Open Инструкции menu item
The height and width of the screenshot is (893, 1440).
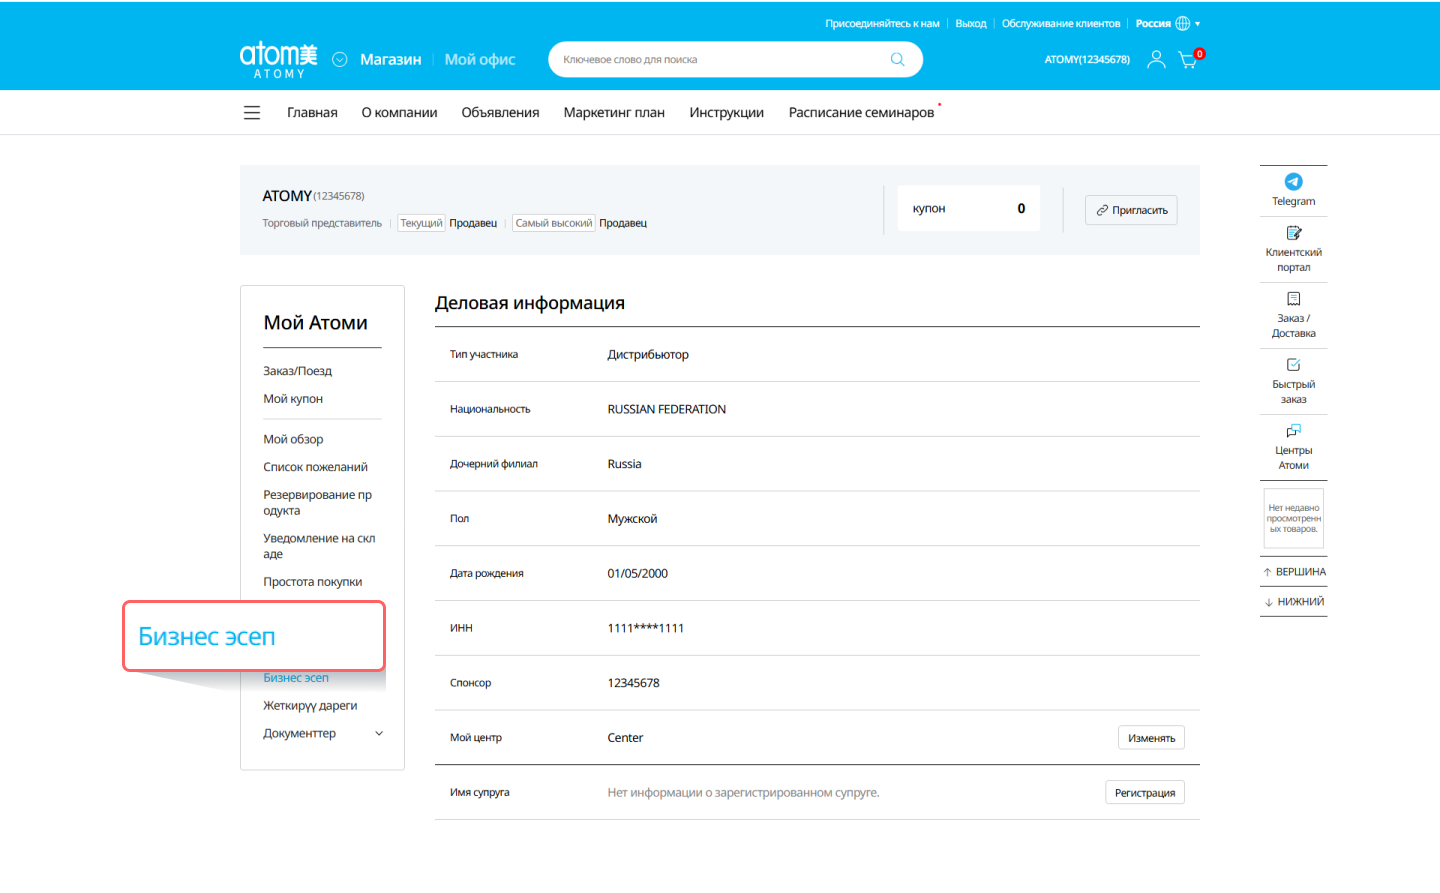point(726,113)
